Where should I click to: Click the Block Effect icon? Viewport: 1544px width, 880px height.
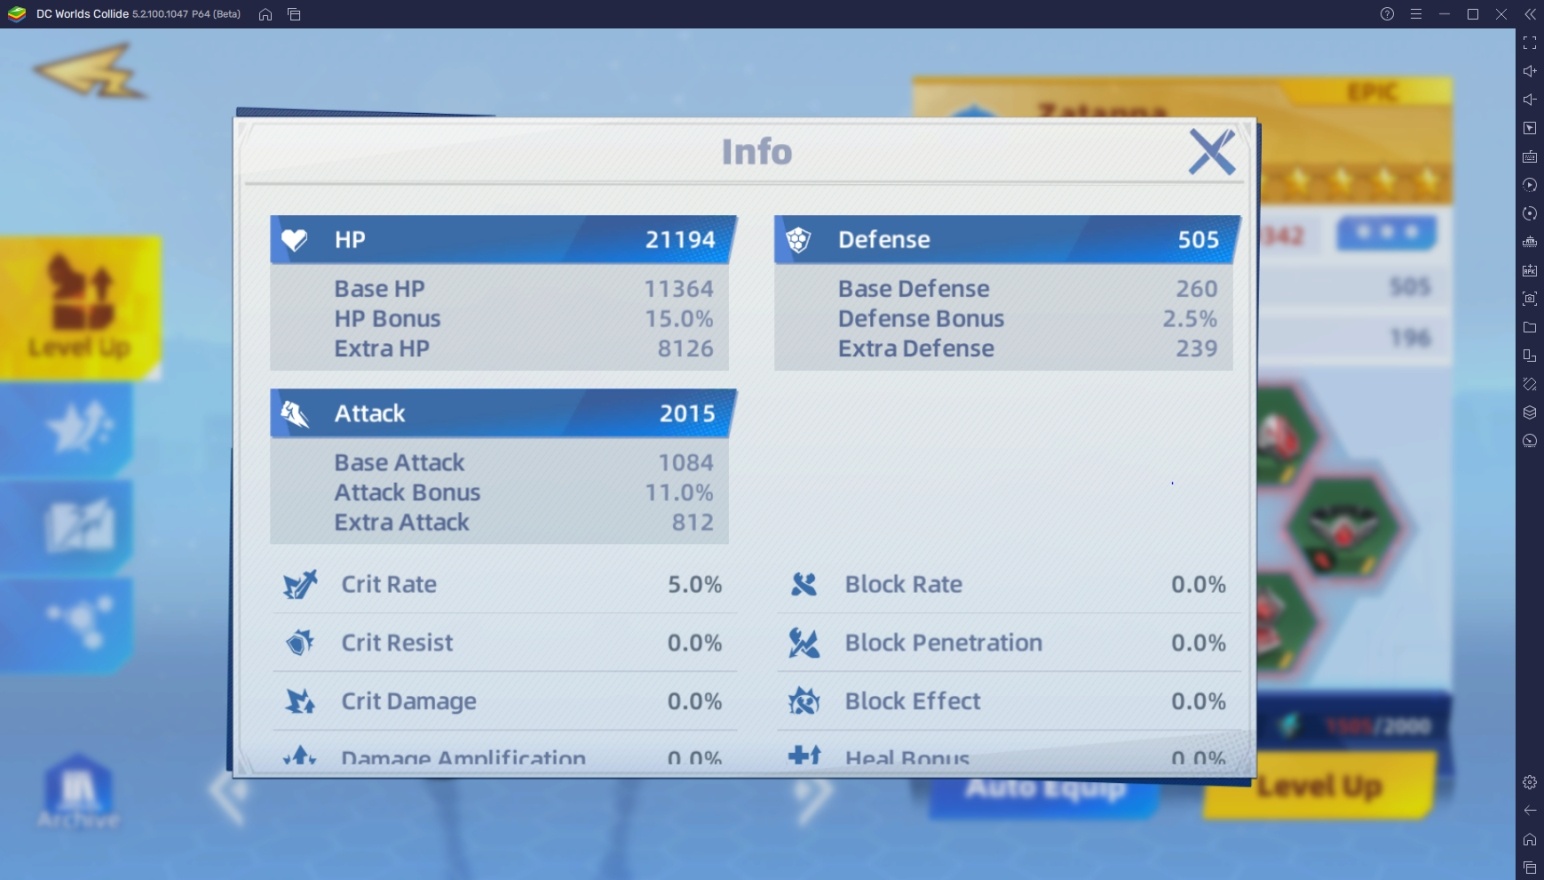pyautogui.click(x=804, y=701)
